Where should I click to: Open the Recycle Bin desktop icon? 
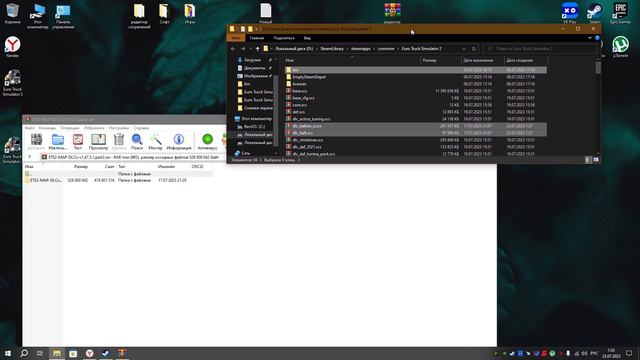[x=12, y=13]
